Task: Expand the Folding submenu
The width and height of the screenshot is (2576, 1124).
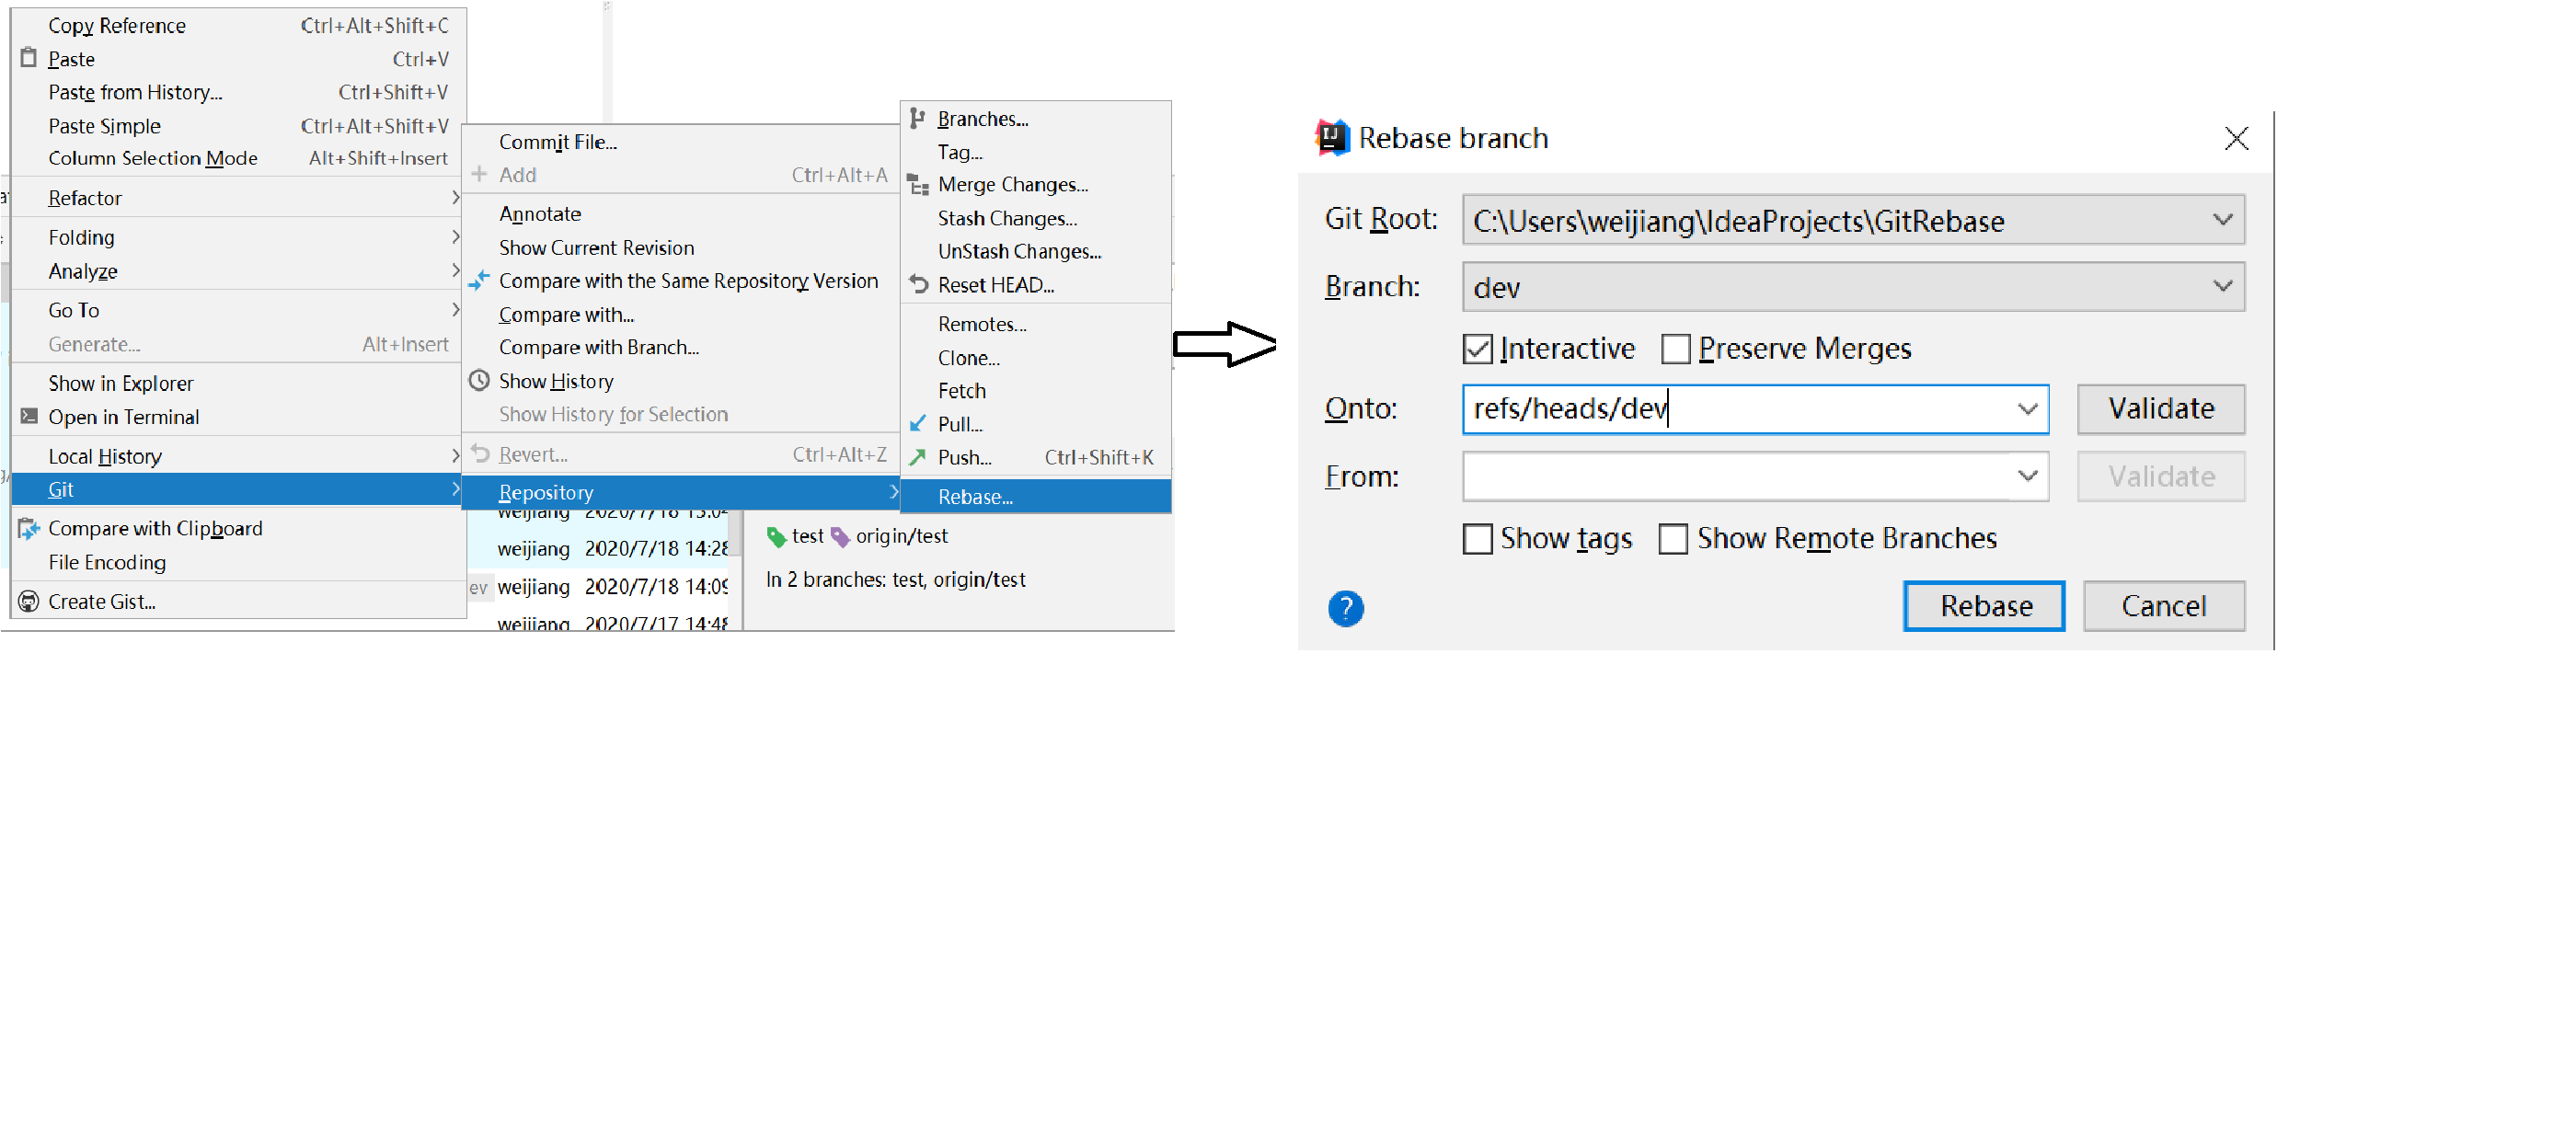Action: pyautogui.click(x=238, y=236)
